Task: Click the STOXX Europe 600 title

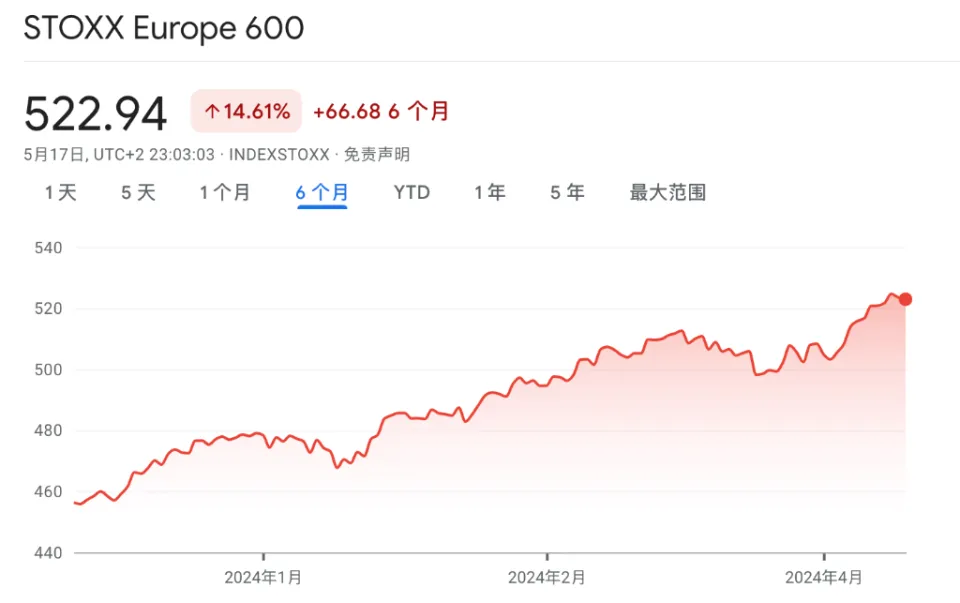Action: click(x=163, y=28)
